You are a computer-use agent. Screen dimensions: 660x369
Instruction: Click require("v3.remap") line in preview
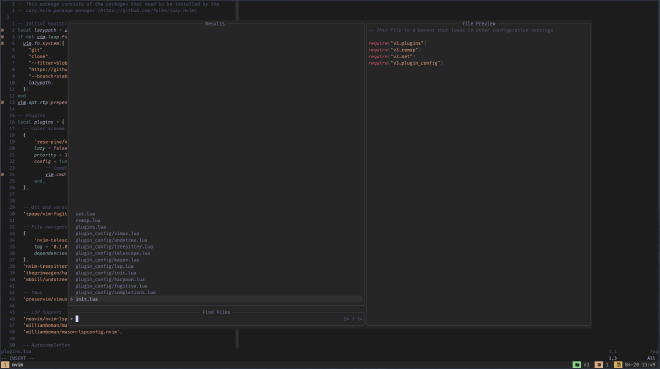tap(394, 50)
